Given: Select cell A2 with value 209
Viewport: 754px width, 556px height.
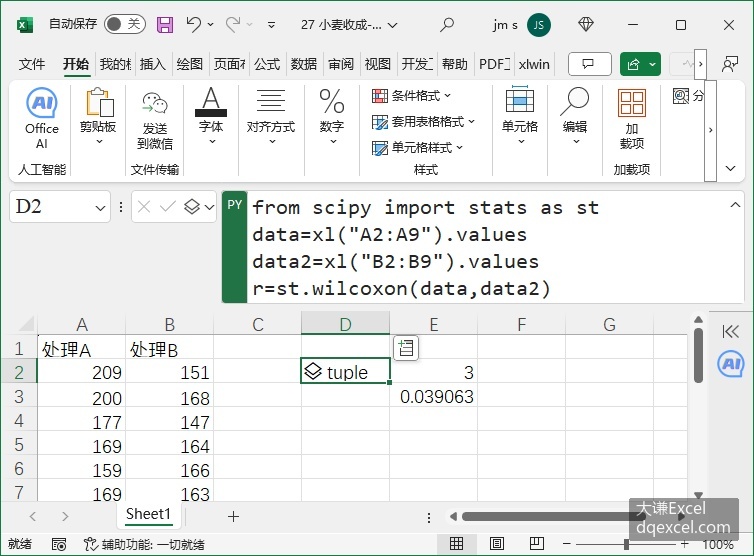Looking at the screenshot, I should 82,372.
